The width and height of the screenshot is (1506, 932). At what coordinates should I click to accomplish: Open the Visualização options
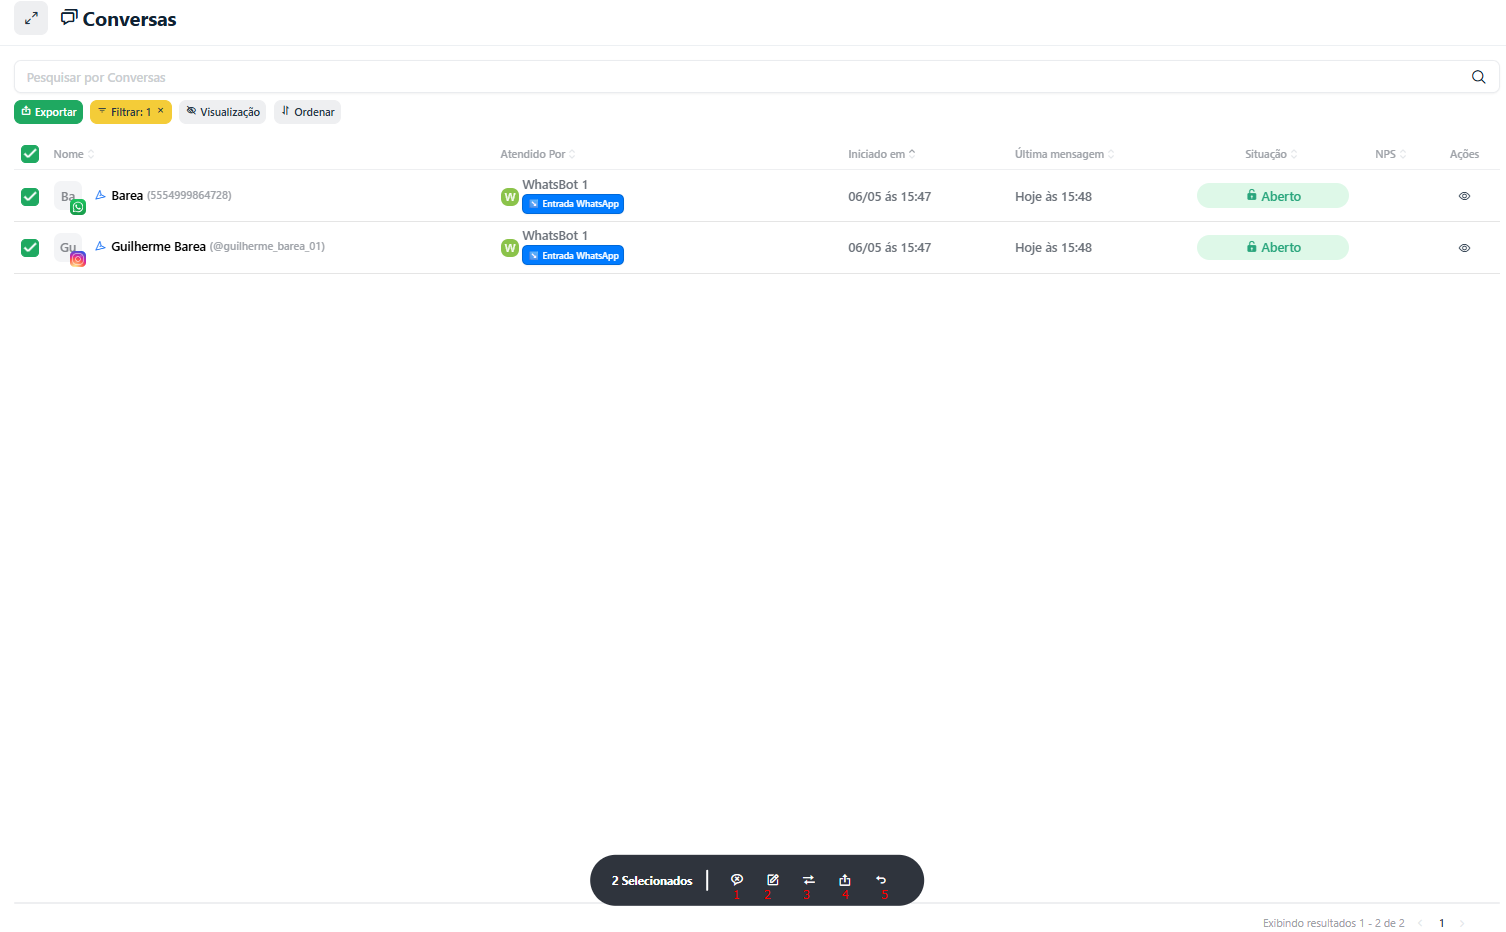223,112
